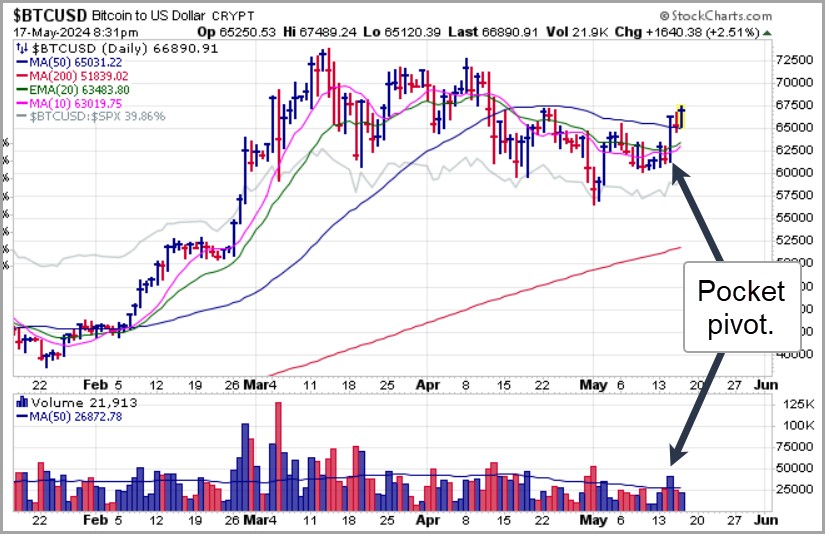Click the 70000 price axis label
825x534 pixels.
click(794, 83)
